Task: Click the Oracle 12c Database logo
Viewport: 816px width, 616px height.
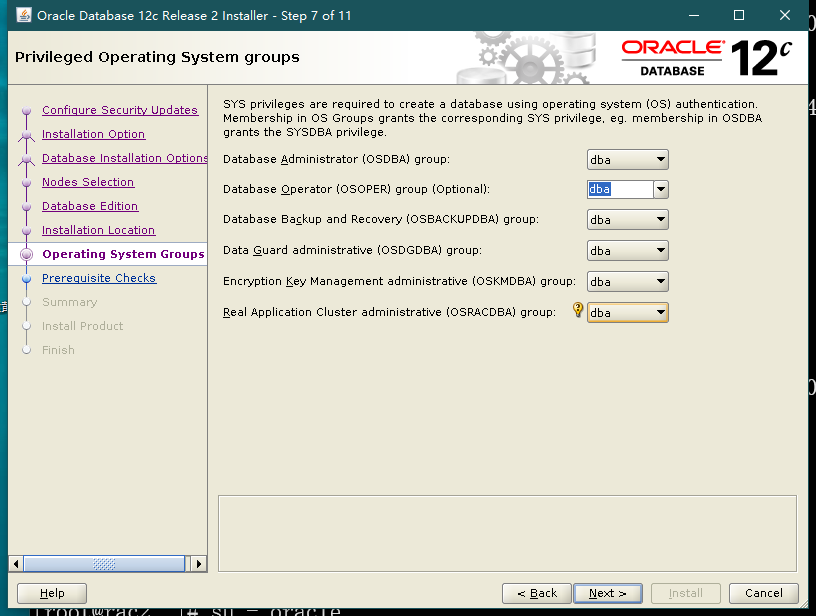Action: [707, 58]
